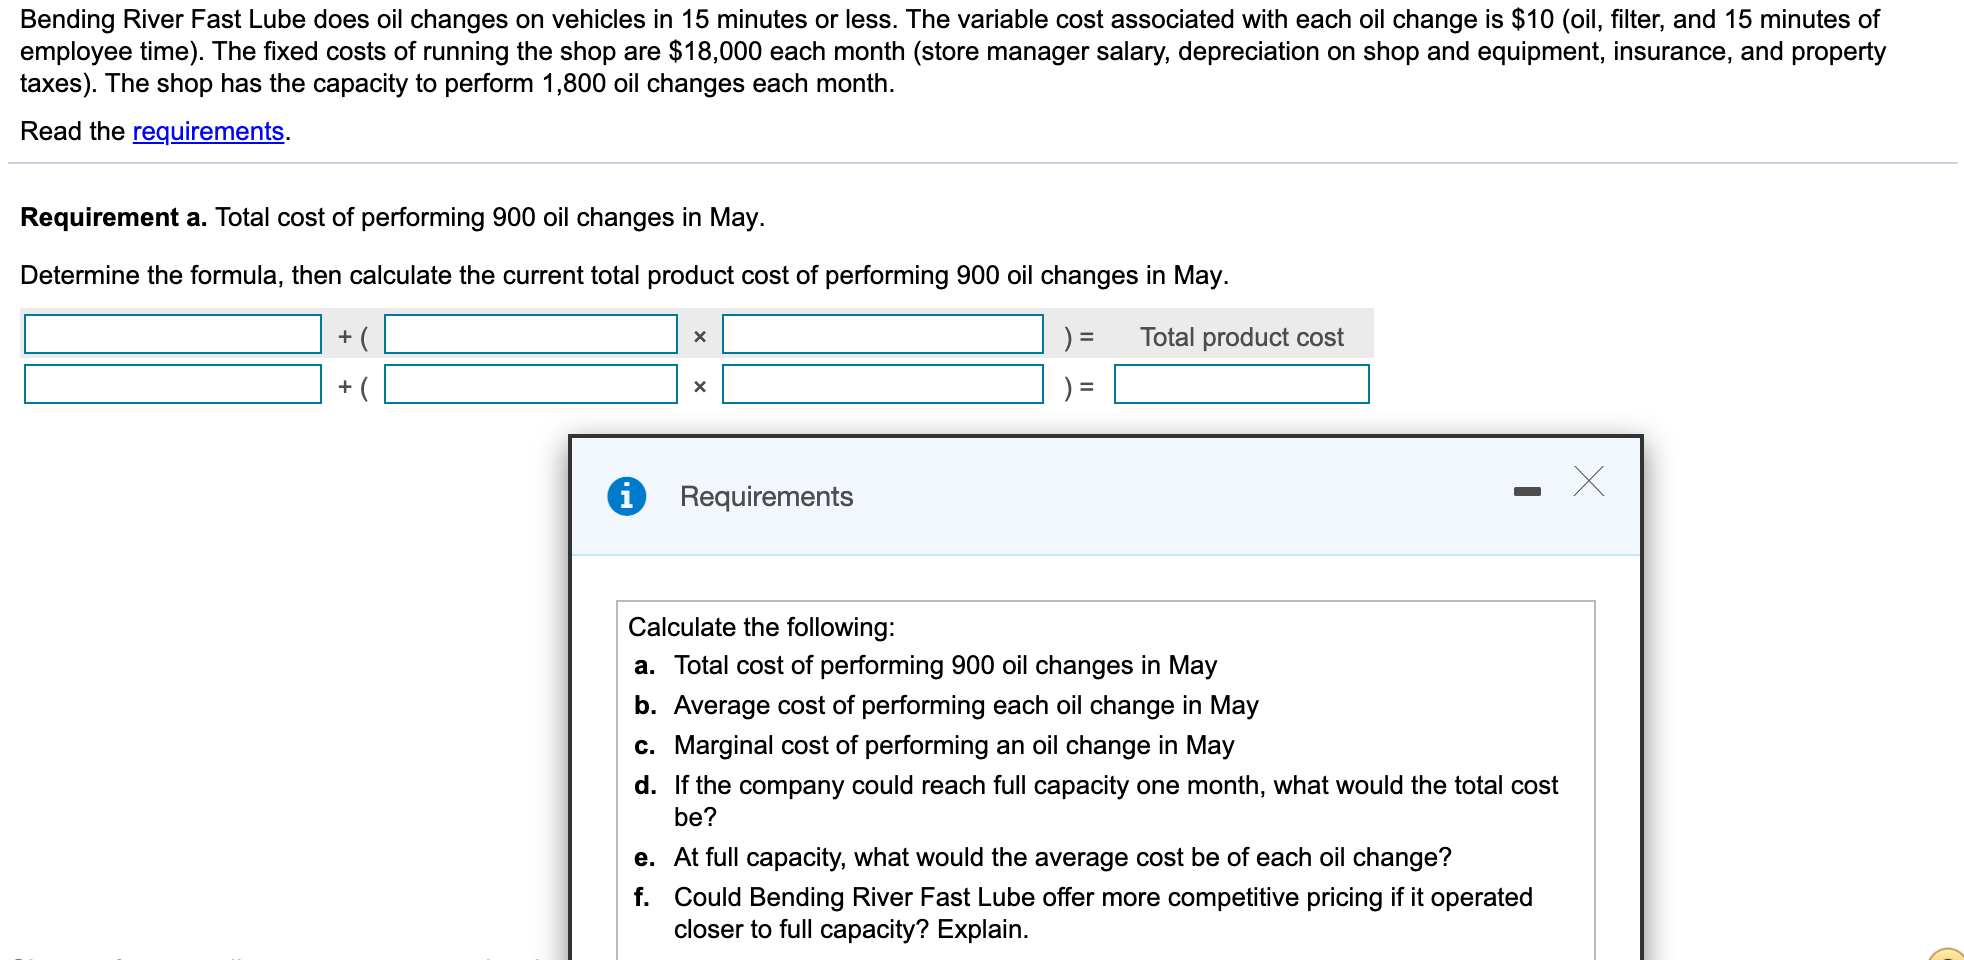The image size is (1964, 960).
Task: Select formula label field after multiplication sign
Action: tap(883, 334)
